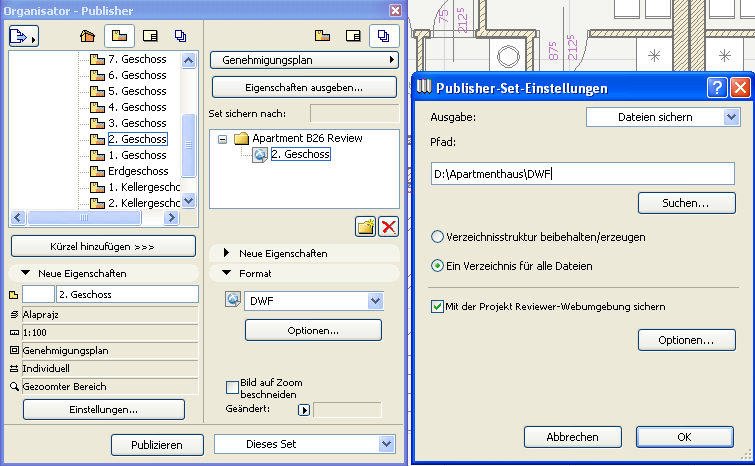The width and height of the screenshot is (755, 466).
Task: Click horizontal scrollbar left arrow
Action: (18, 218)
